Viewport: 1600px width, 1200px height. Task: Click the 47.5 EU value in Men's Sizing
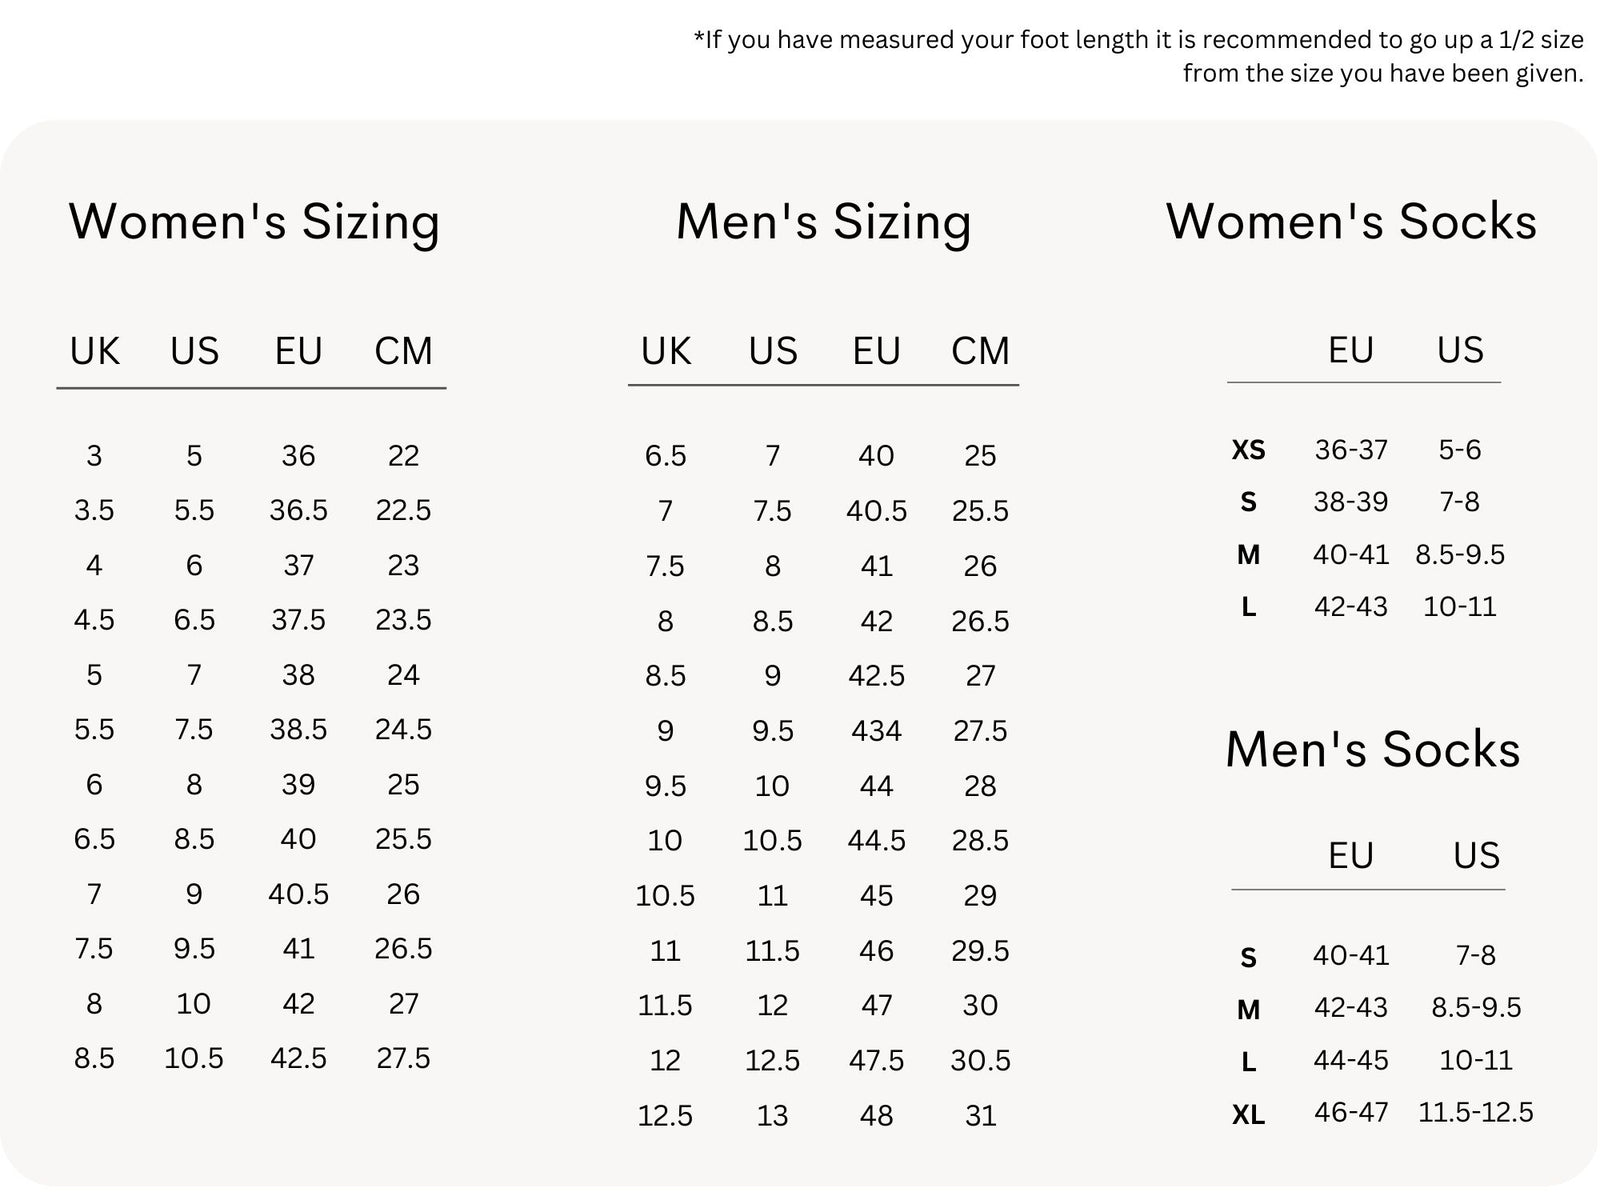876,1060
